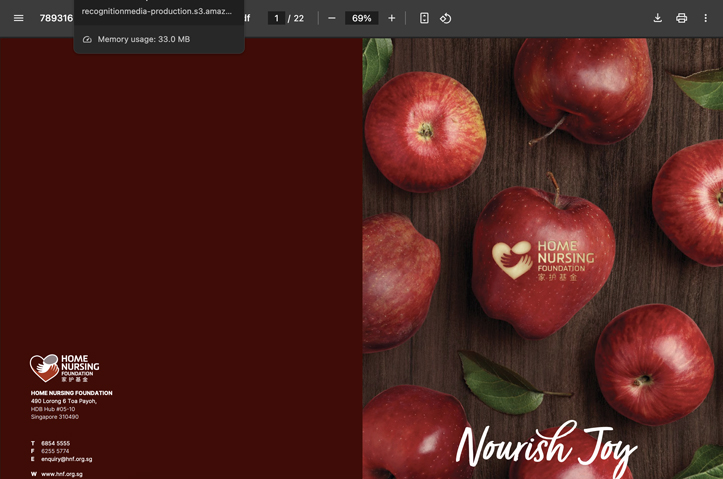Click the 789316 document title

point(56,18)
